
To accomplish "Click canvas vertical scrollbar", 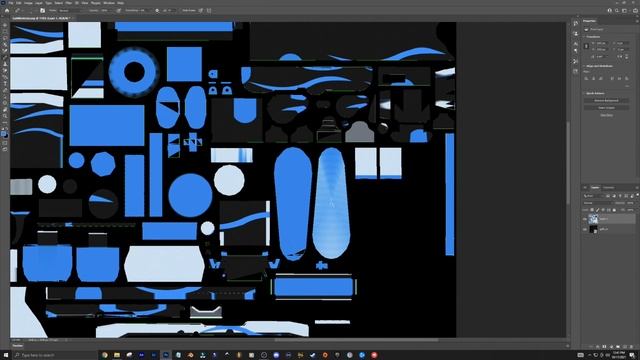I will point(567,163).
